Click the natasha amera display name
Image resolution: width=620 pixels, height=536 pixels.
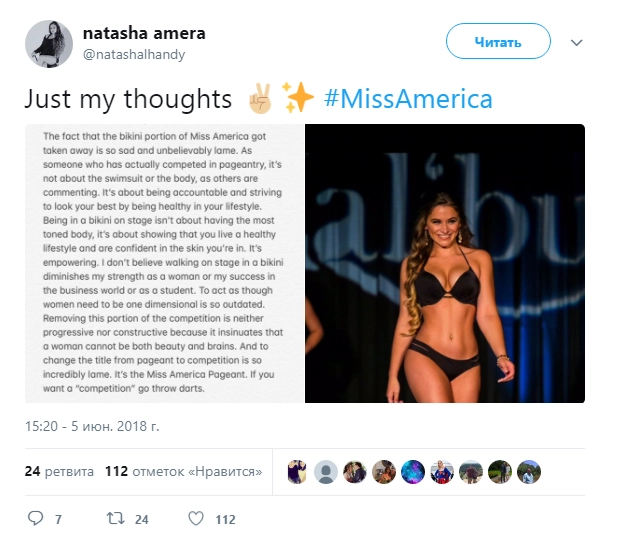(144, 33)
